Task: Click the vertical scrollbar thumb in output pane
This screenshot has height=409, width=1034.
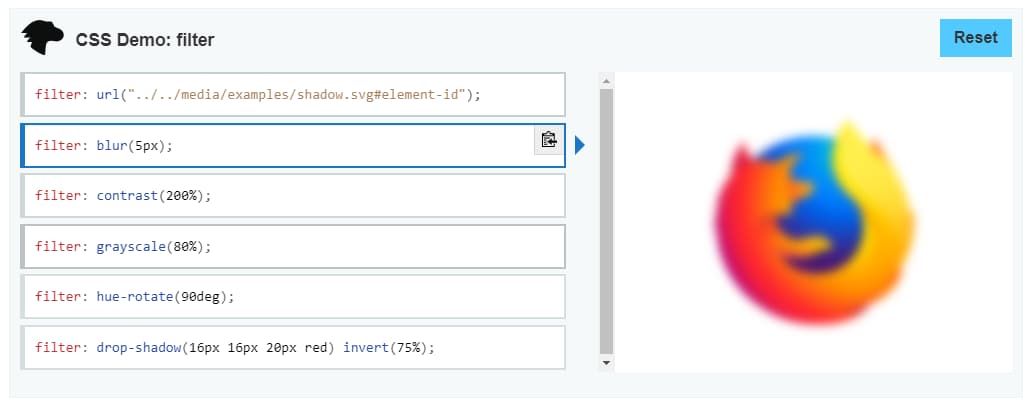Action: (x=606, y=222)
